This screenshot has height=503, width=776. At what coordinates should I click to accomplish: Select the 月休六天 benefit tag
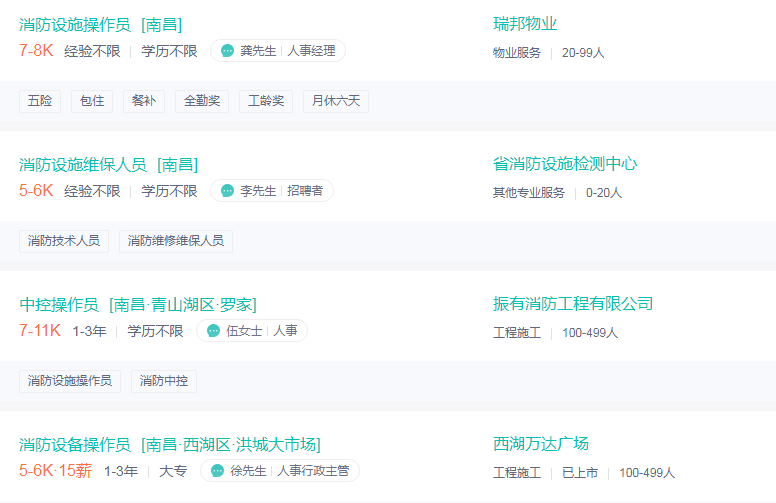336,101
